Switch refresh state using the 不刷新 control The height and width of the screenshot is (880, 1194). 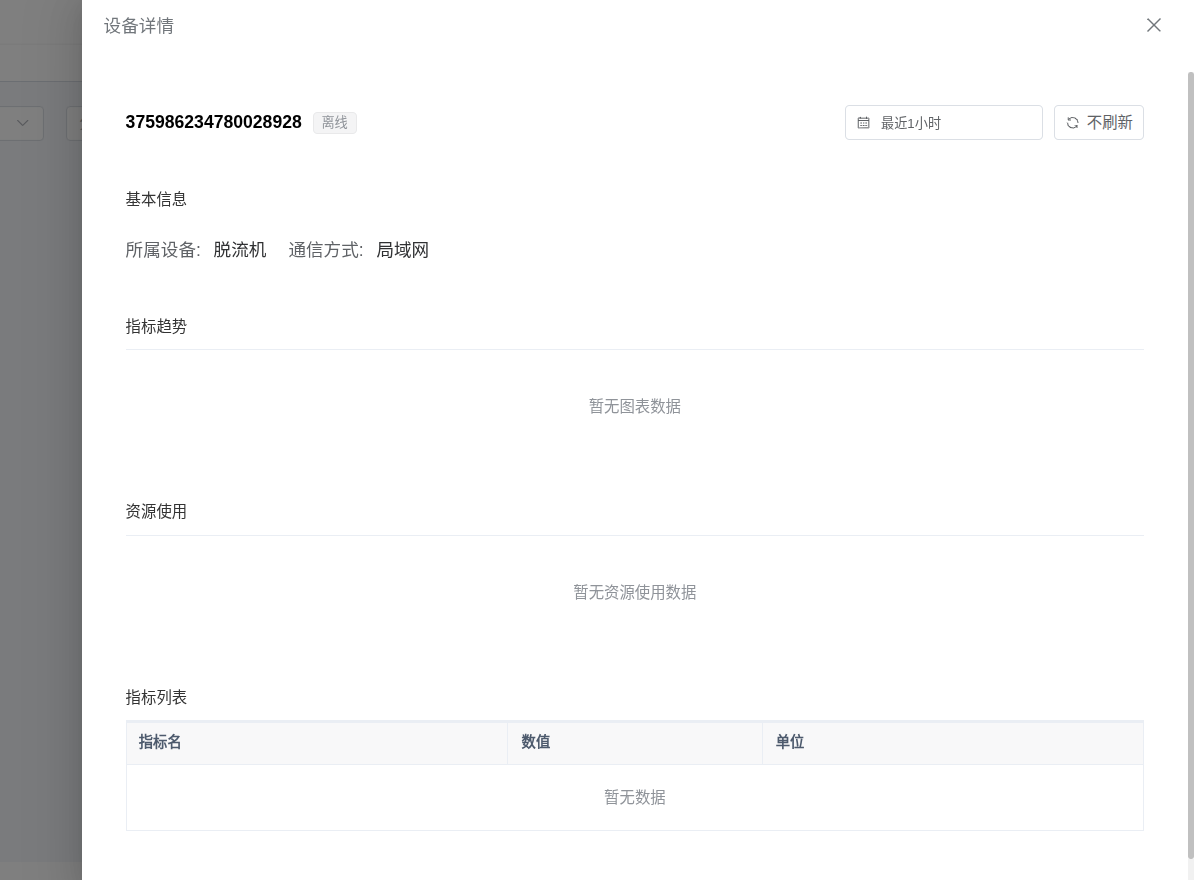[1098, 122]
